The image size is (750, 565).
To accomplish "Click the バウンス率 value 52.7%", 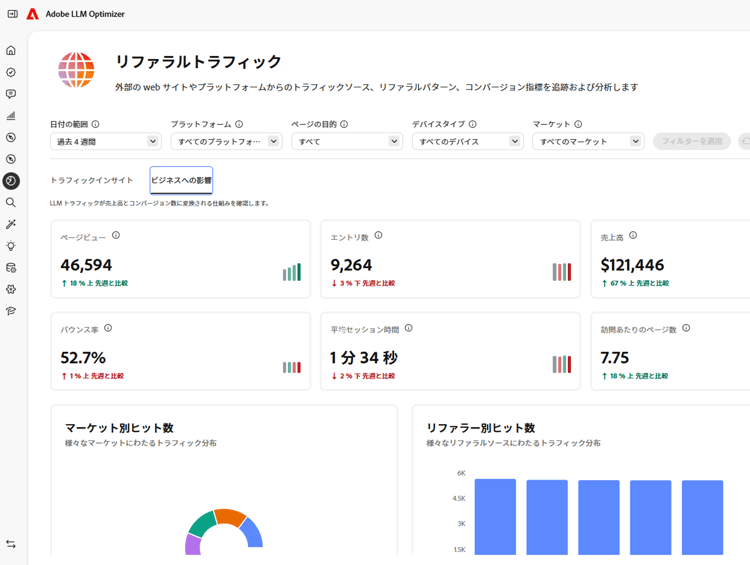I will click(83, 357).
